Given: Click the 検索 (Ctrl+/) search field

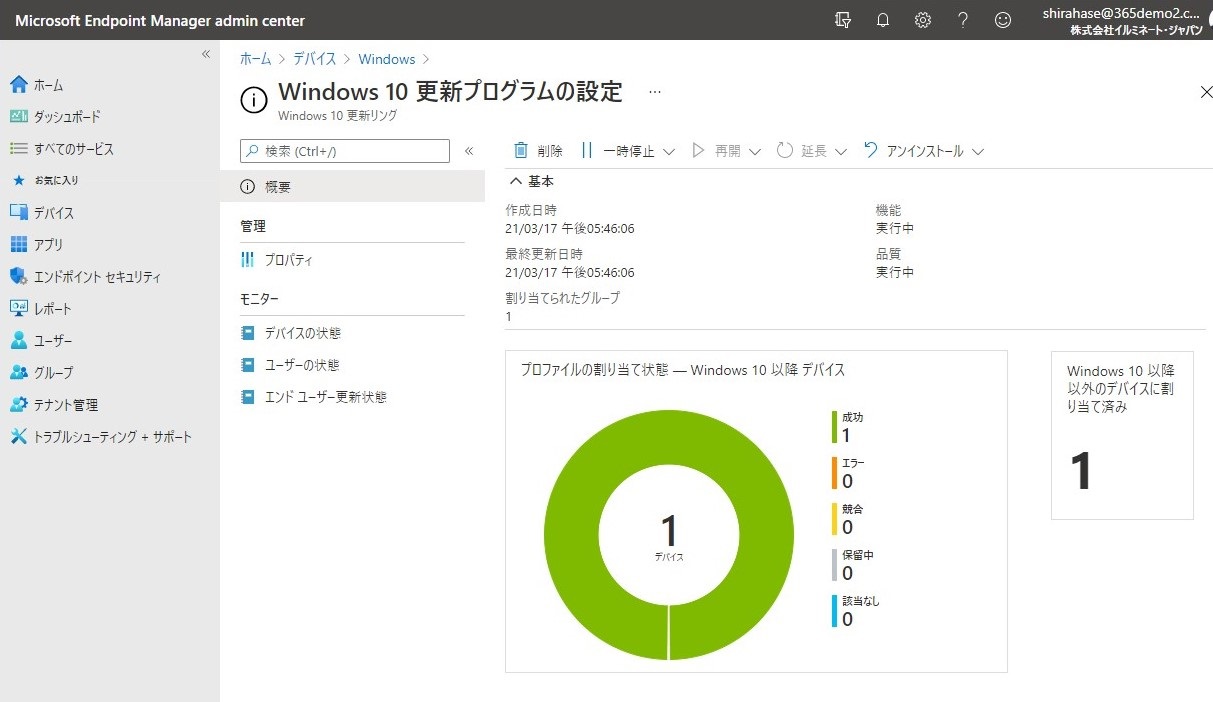Looking at the screenshot, I should coord(345,151).
